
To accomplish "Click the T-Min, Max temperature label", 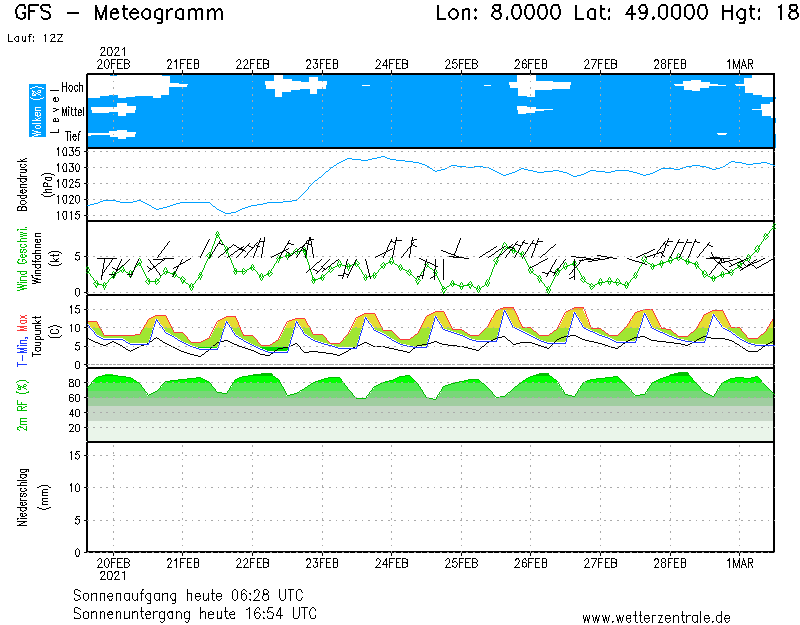I will (21, 331).
